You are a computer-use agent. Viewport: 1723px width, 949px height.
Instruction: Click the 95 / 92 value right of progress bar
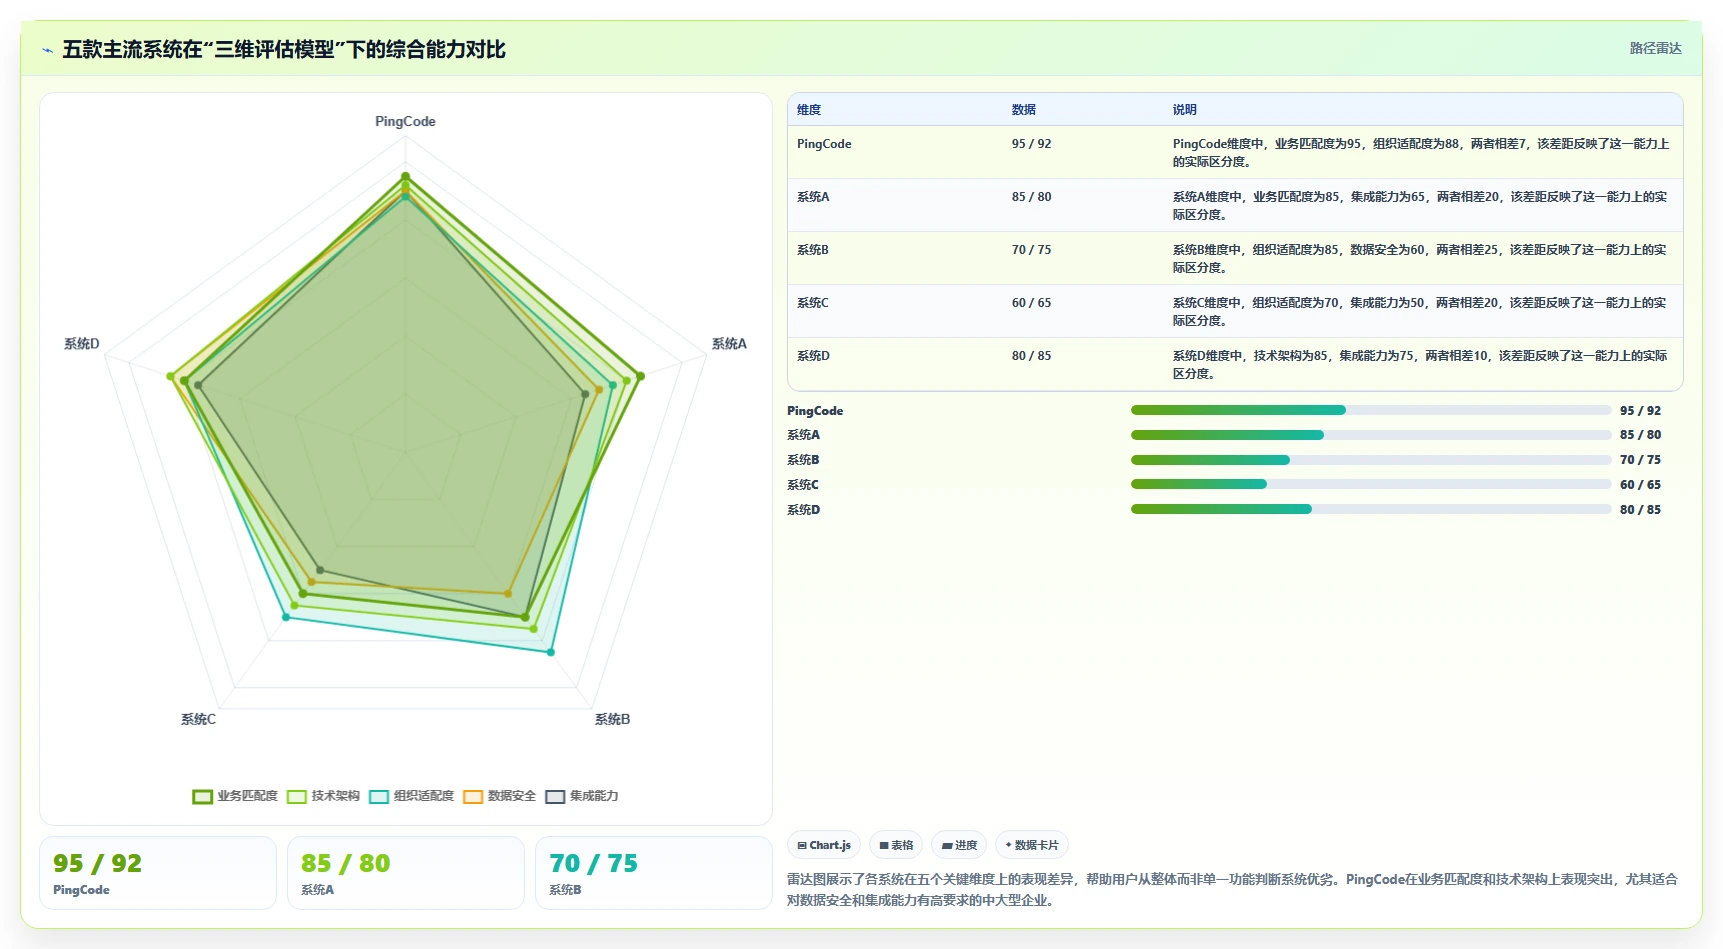(1640, 411)
